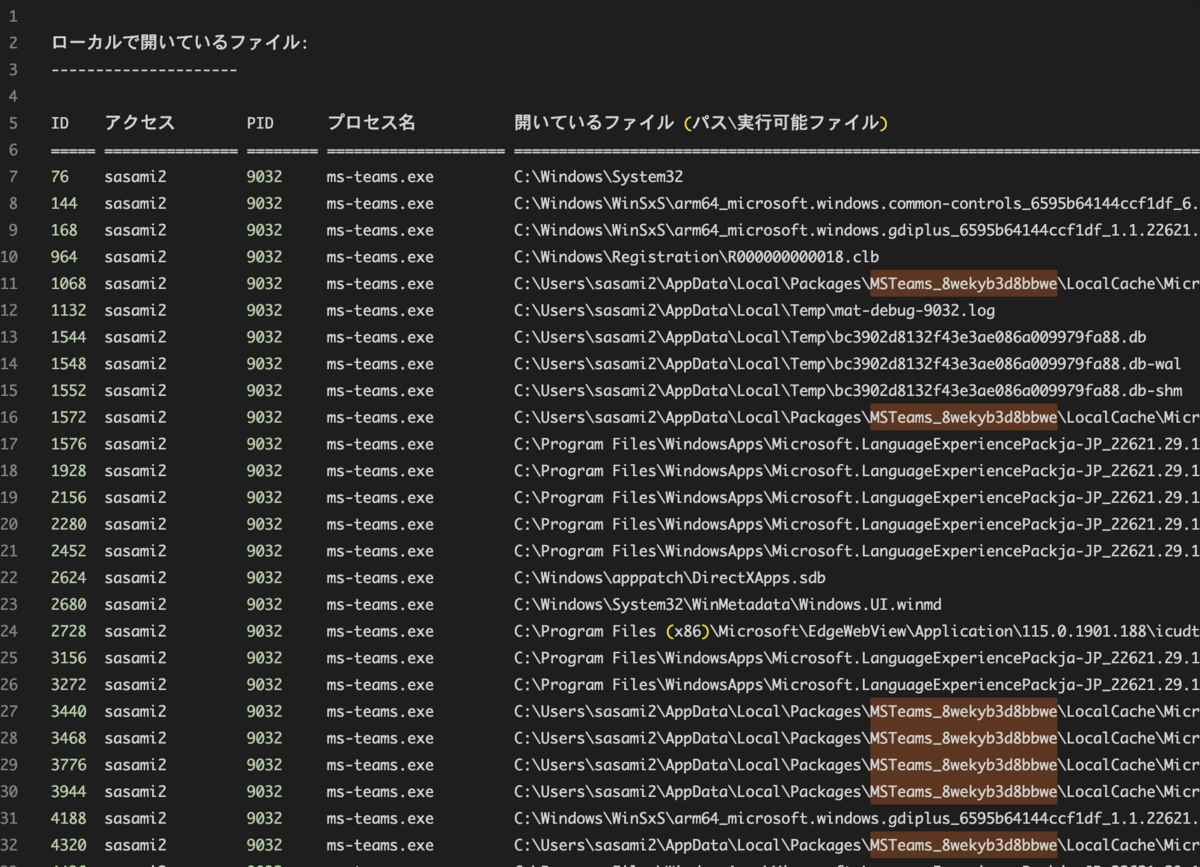This screenshot has width=1200, height=867.
Task: Click ID value '1068'
Action: tap(69, 284)
